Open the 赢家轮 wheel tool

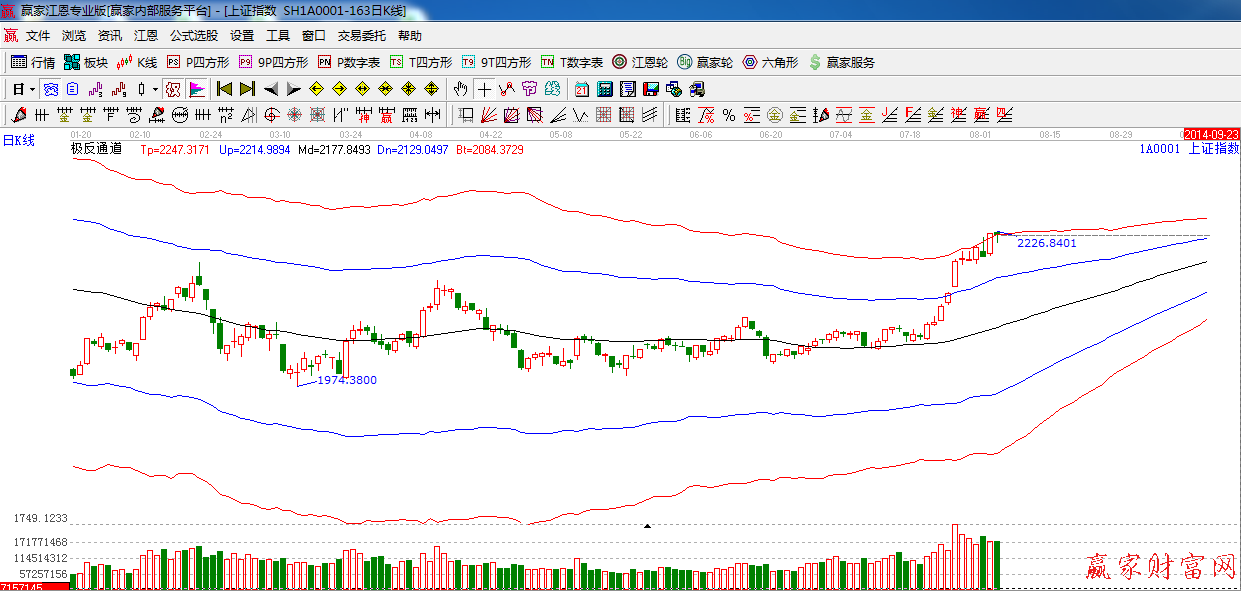704,62
